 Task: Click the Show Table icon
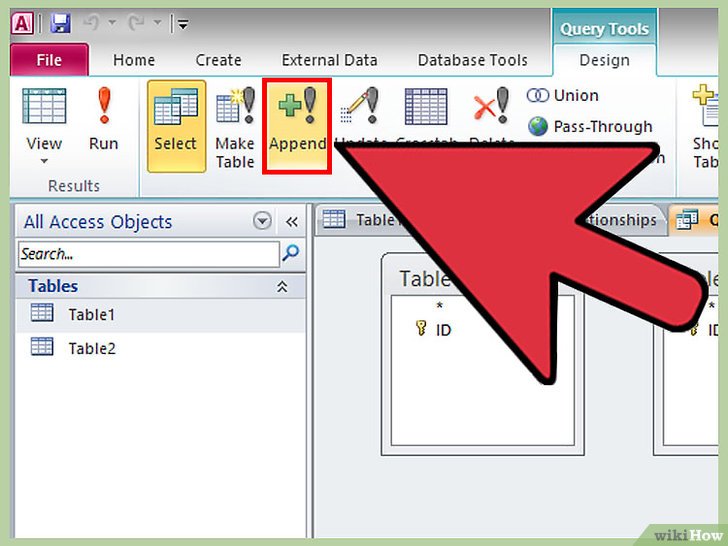click(705, 106)
